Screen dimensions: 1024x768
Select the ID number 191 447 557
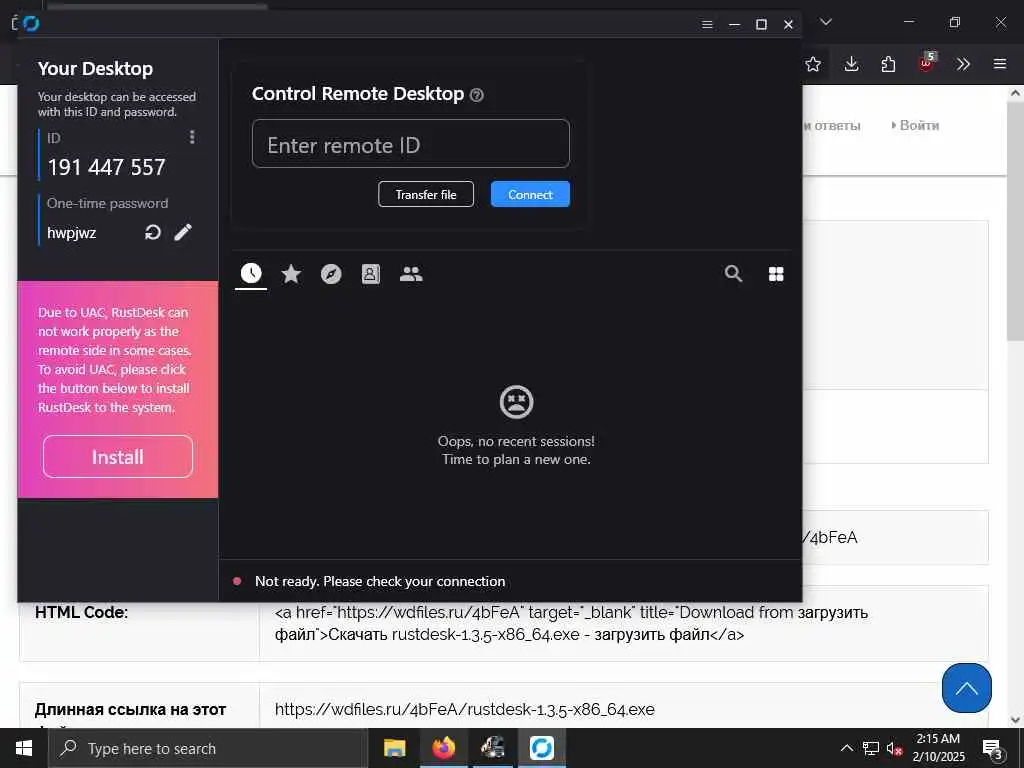click(106, 167)
